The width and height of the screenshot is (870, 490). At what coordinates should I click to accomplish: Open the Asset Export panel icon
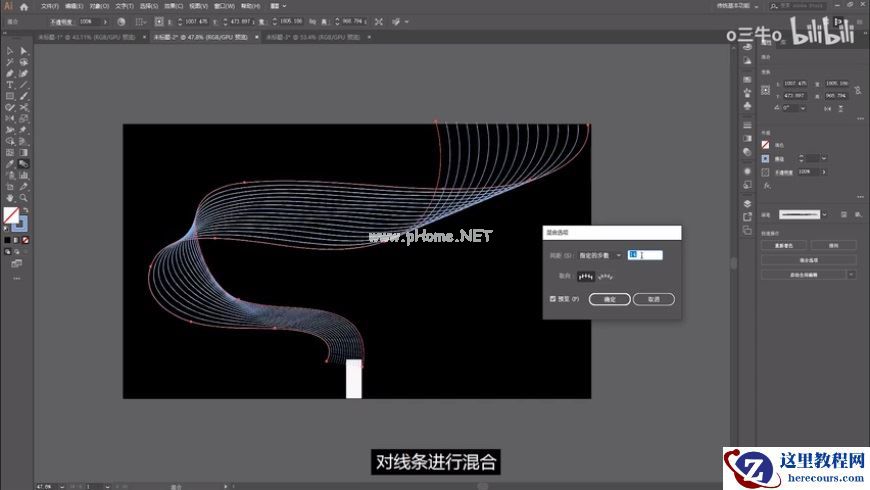click(747, 216)
